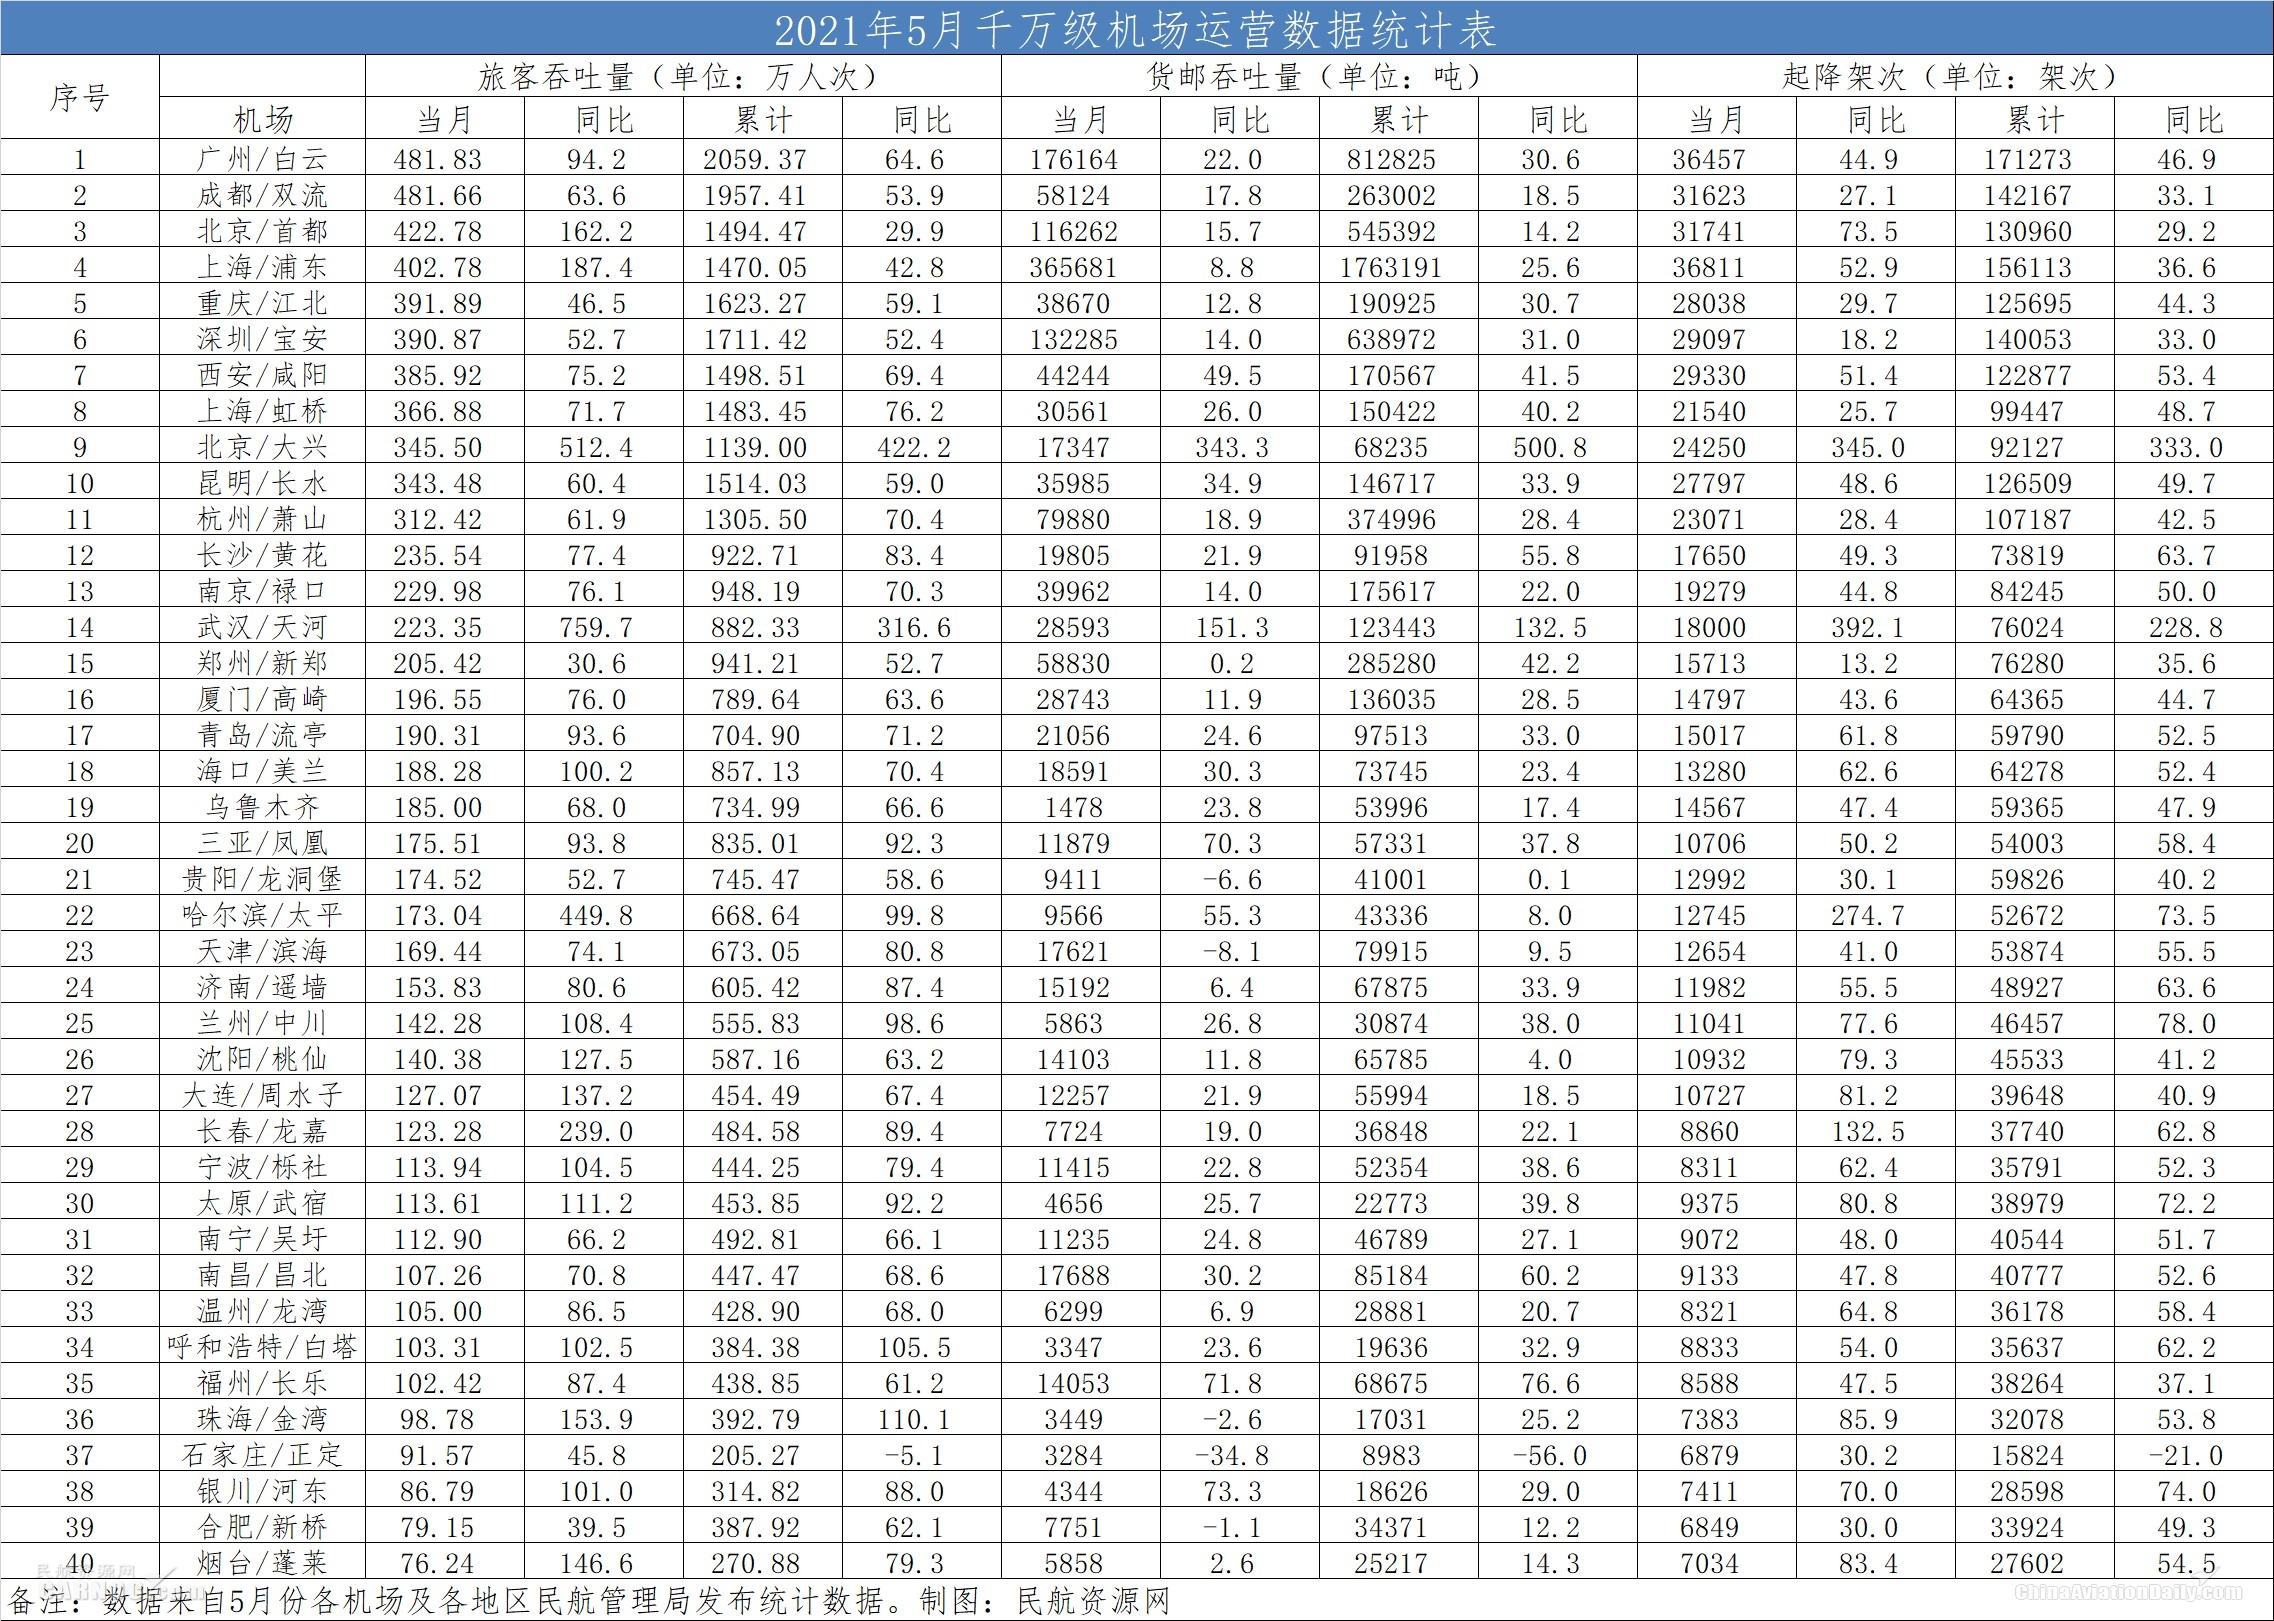Click cumulative movements value 171273
This screenshot has height=1621, width=2274.
click(2028, 160)
